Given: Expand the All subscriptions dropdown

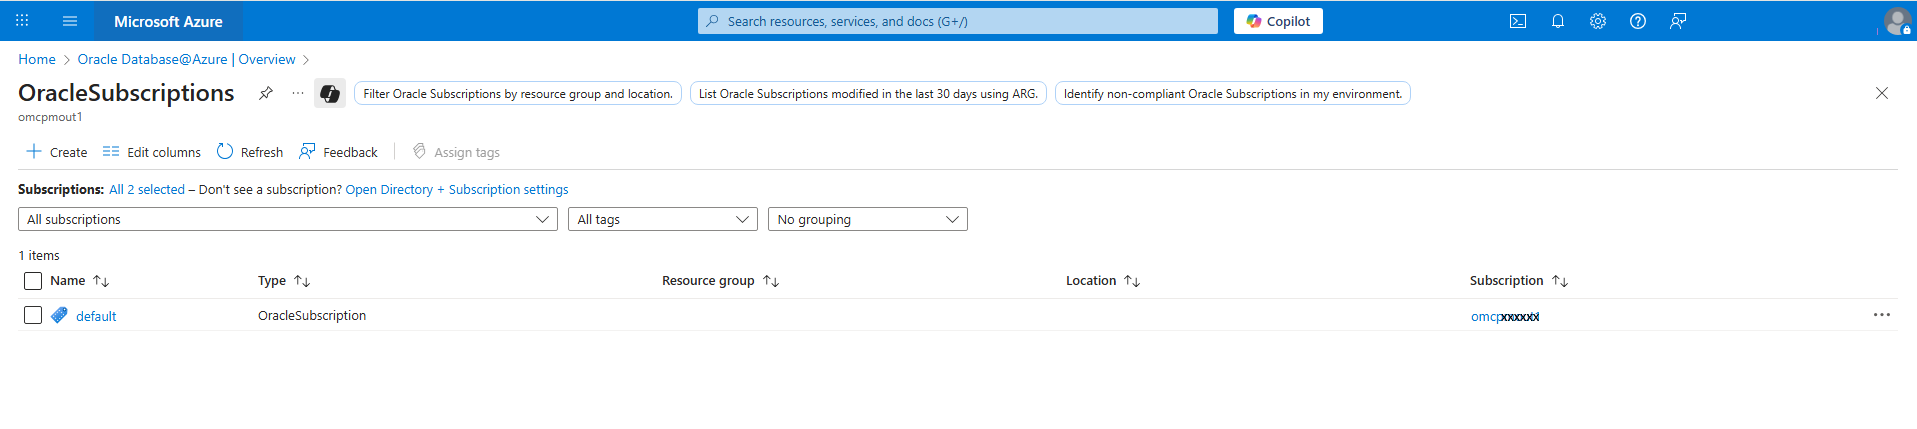Looking at the screenshot, I should [x=287, y=219].
